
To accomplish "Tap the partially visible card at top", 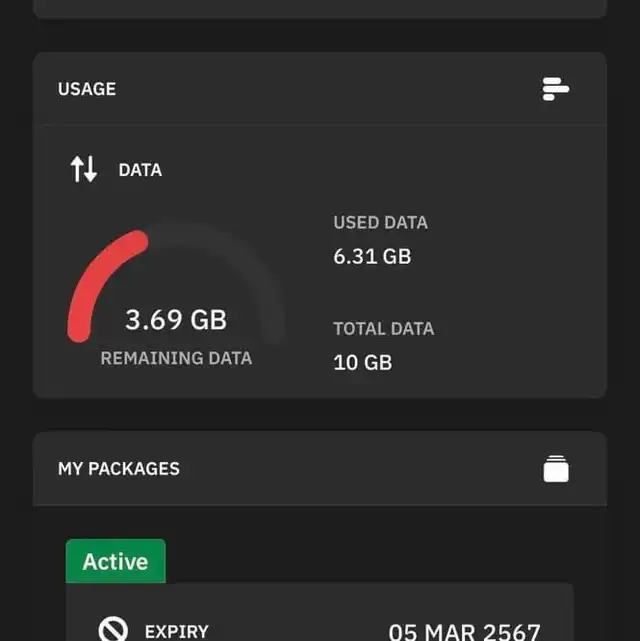I will (320, 8).
